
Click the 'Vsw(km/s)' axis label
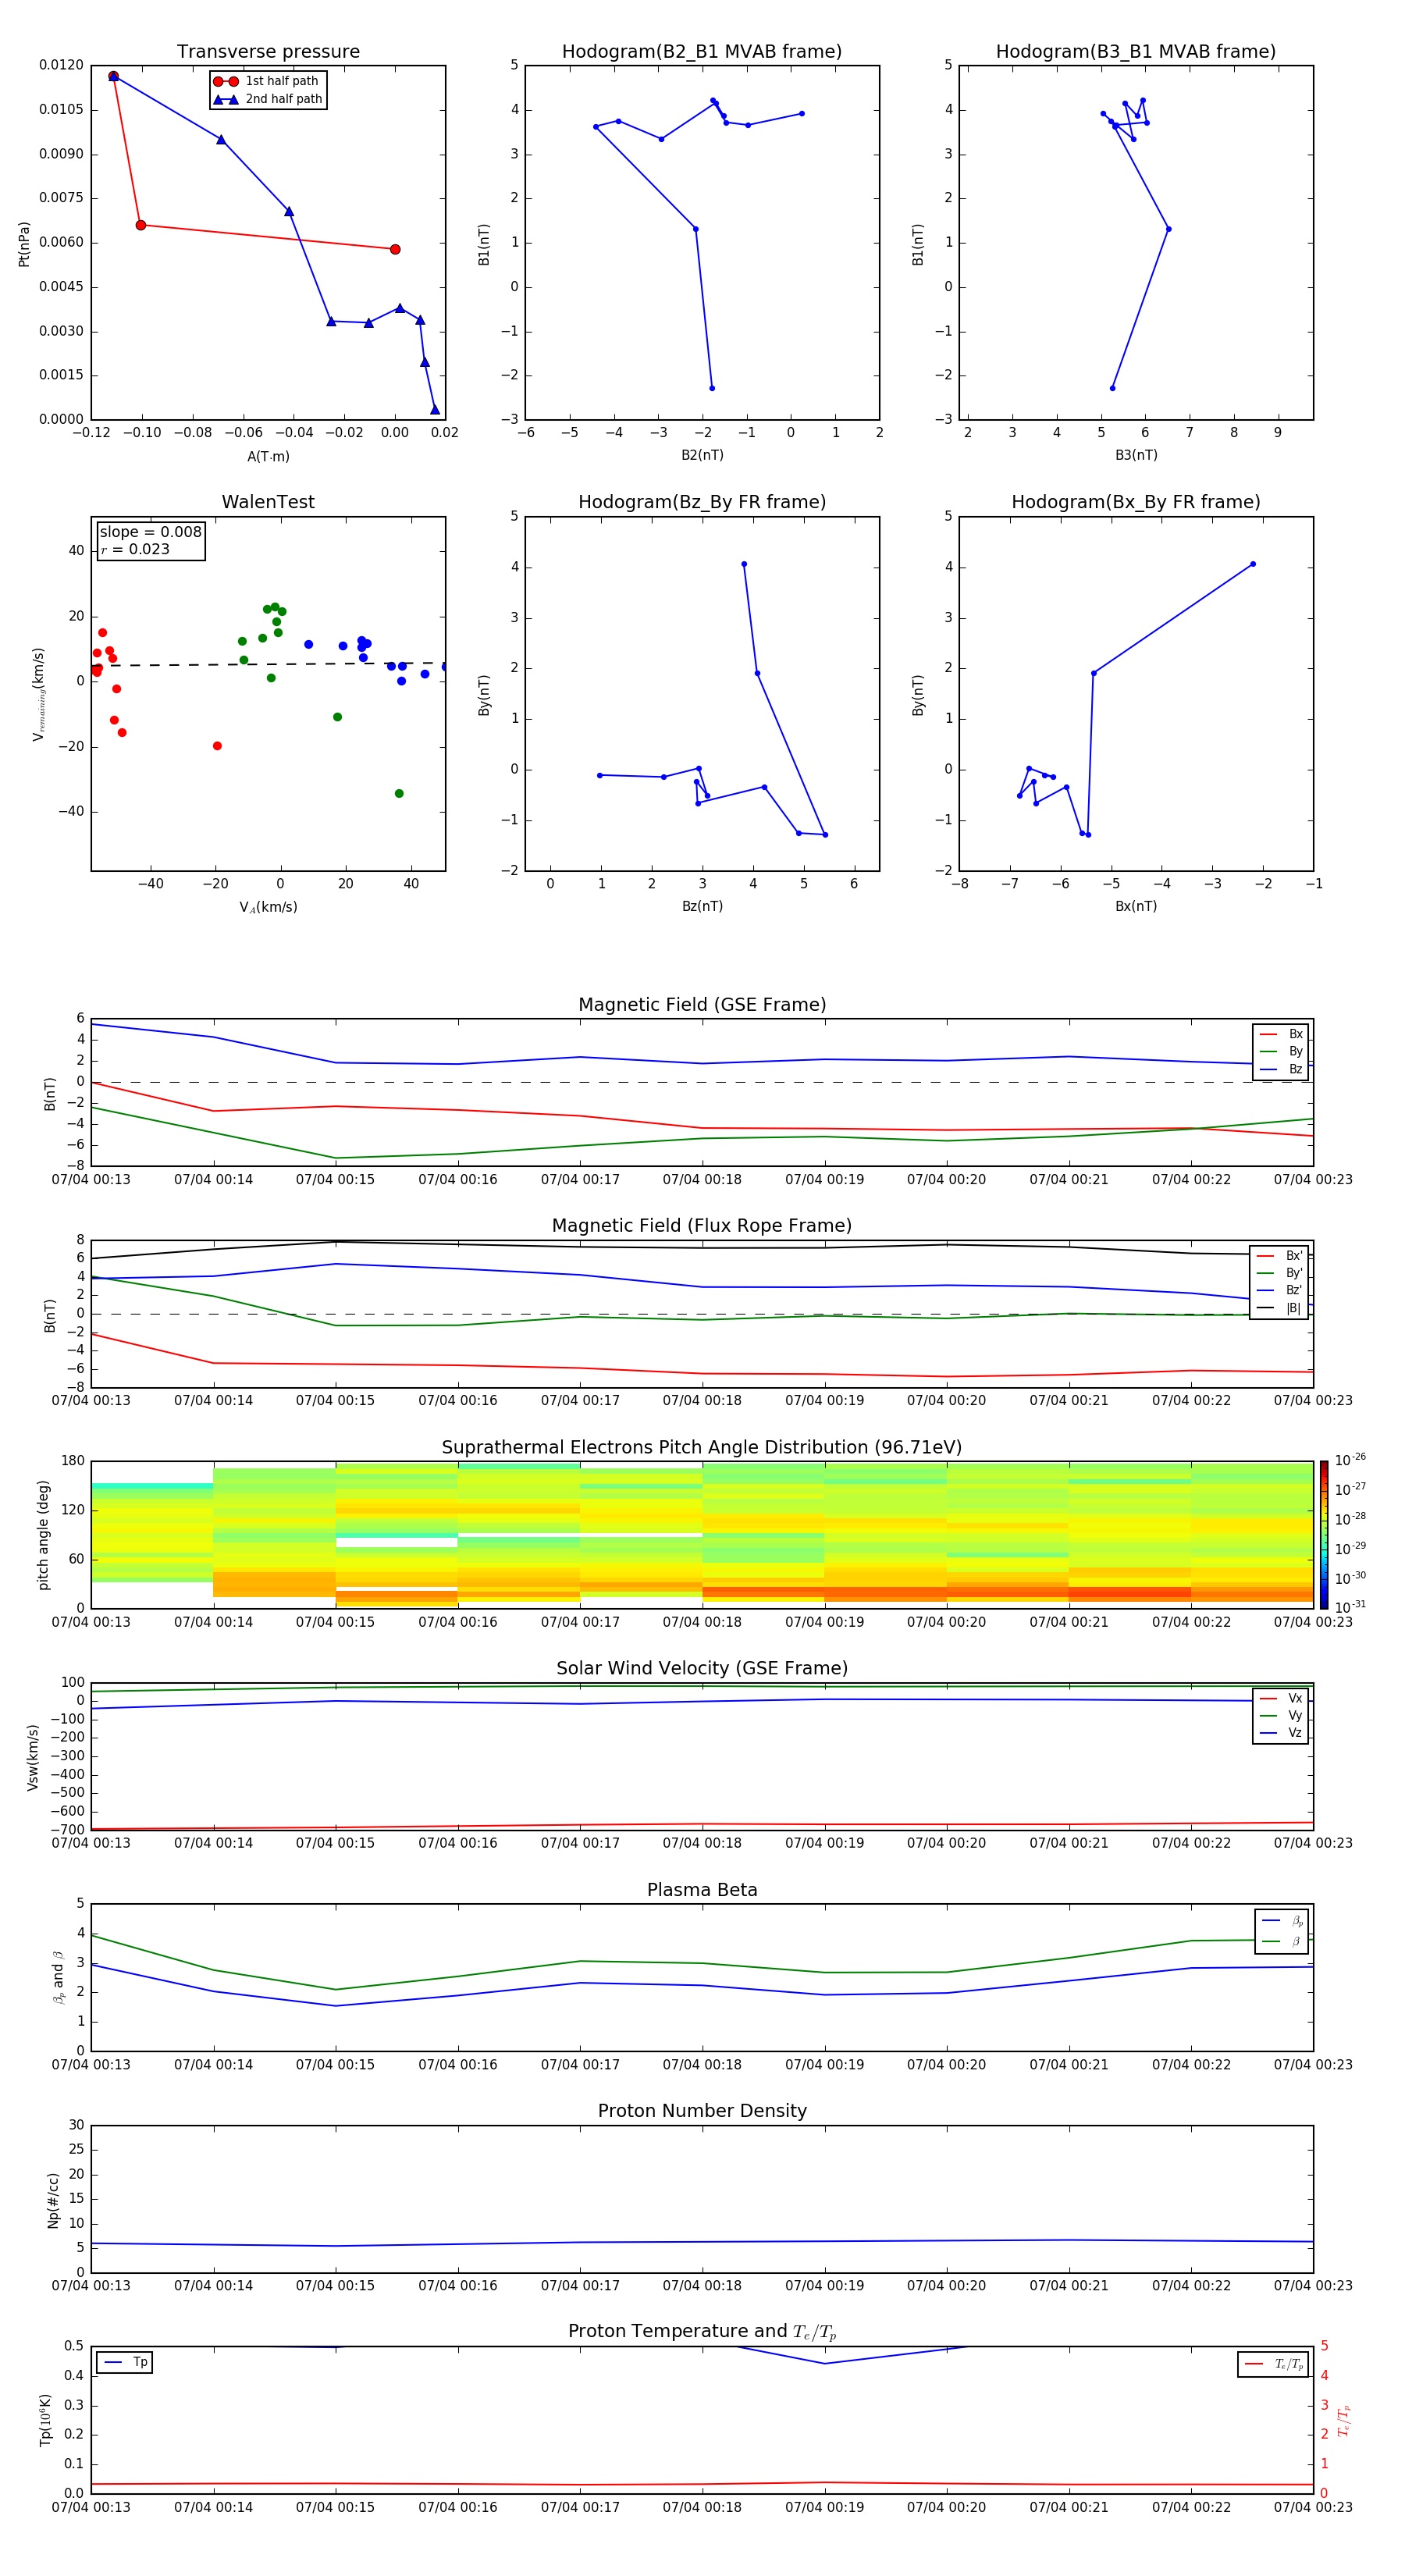33,1756
